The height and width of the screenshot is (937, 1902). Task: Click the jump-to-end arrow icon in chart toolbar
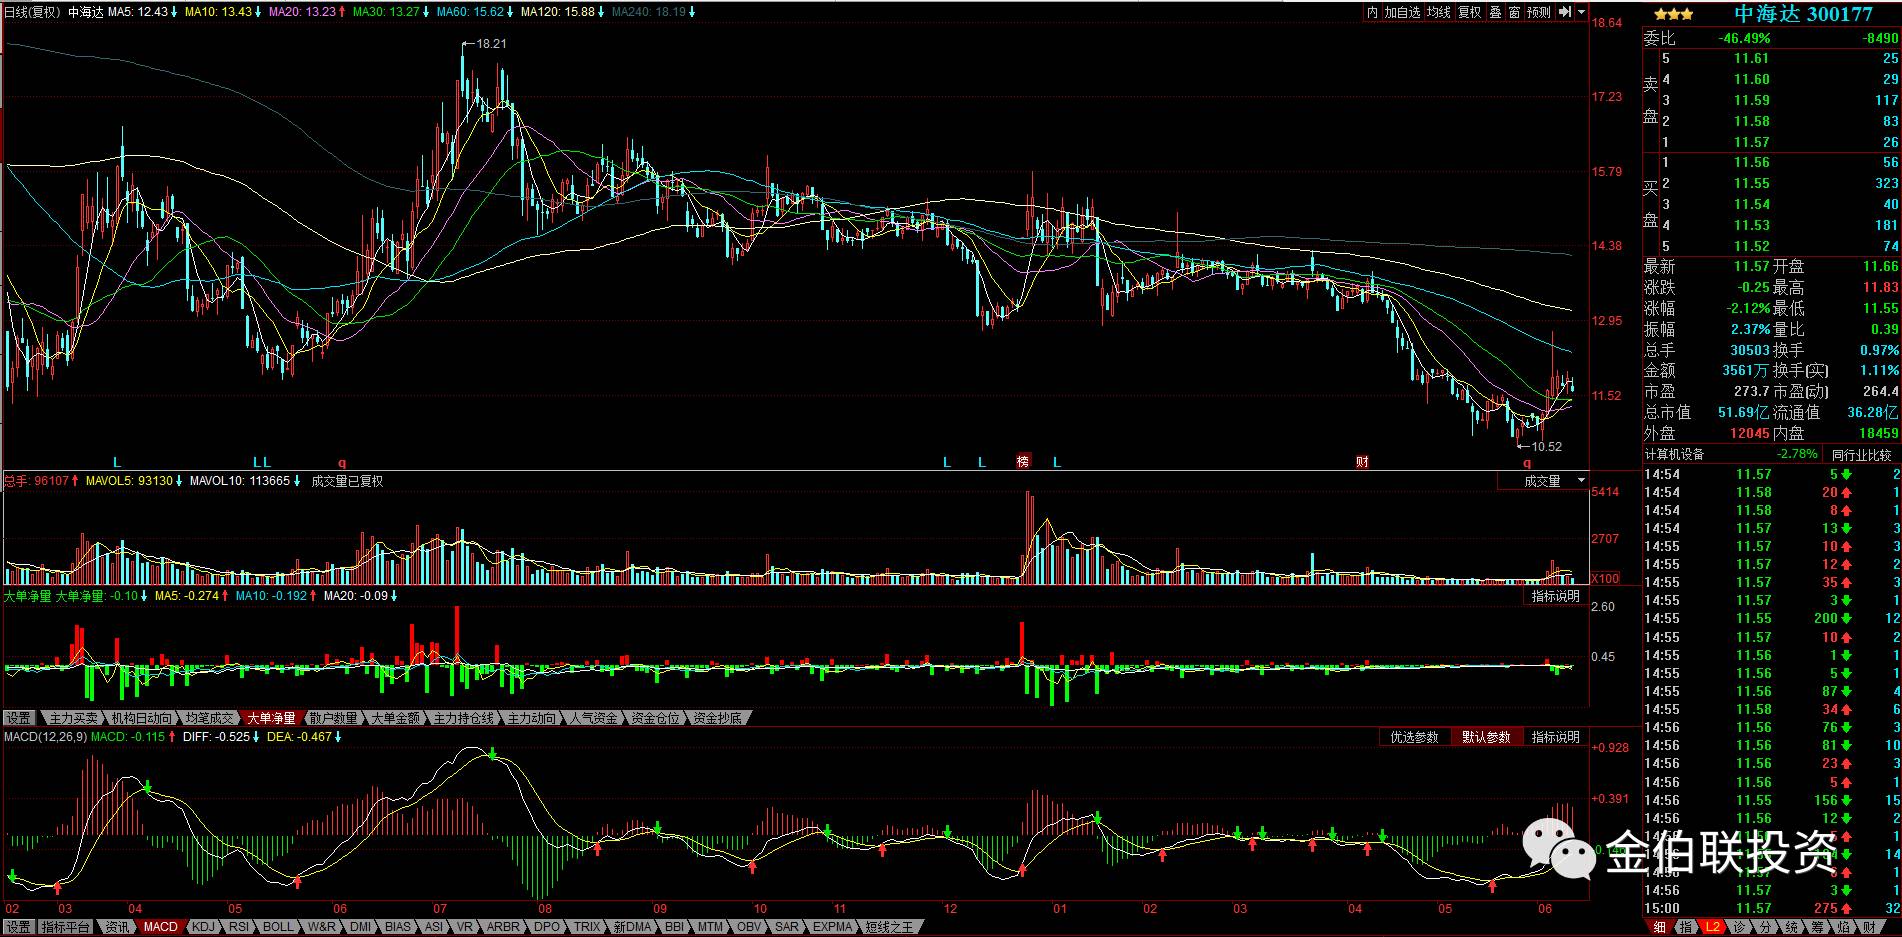tap(1565, 12)
